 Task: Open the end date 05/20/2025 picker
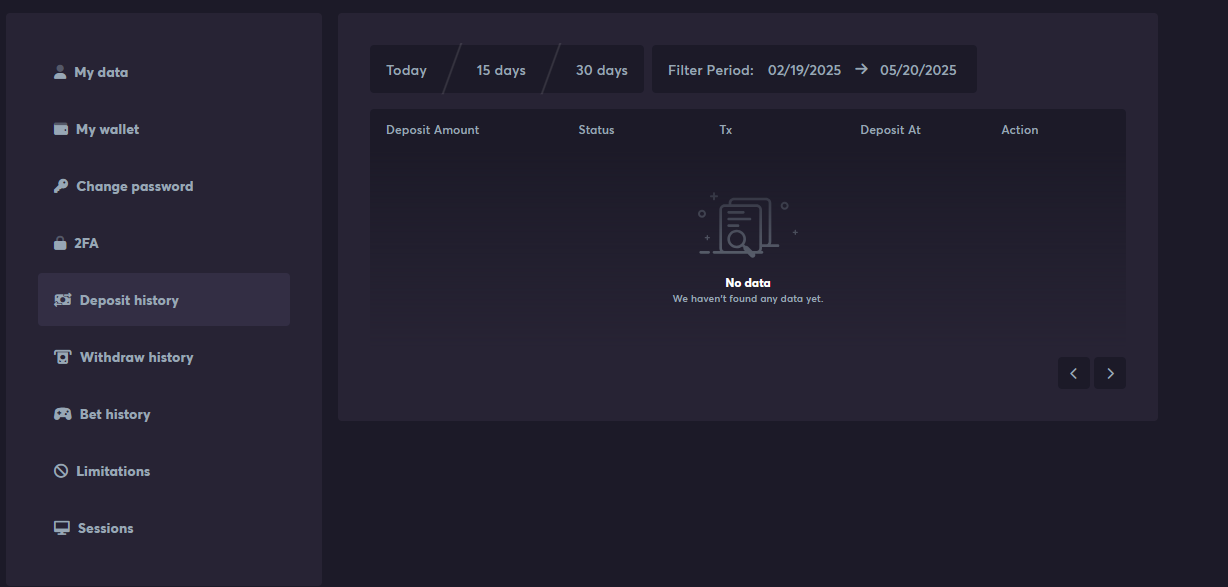click(x=918, y=70)
